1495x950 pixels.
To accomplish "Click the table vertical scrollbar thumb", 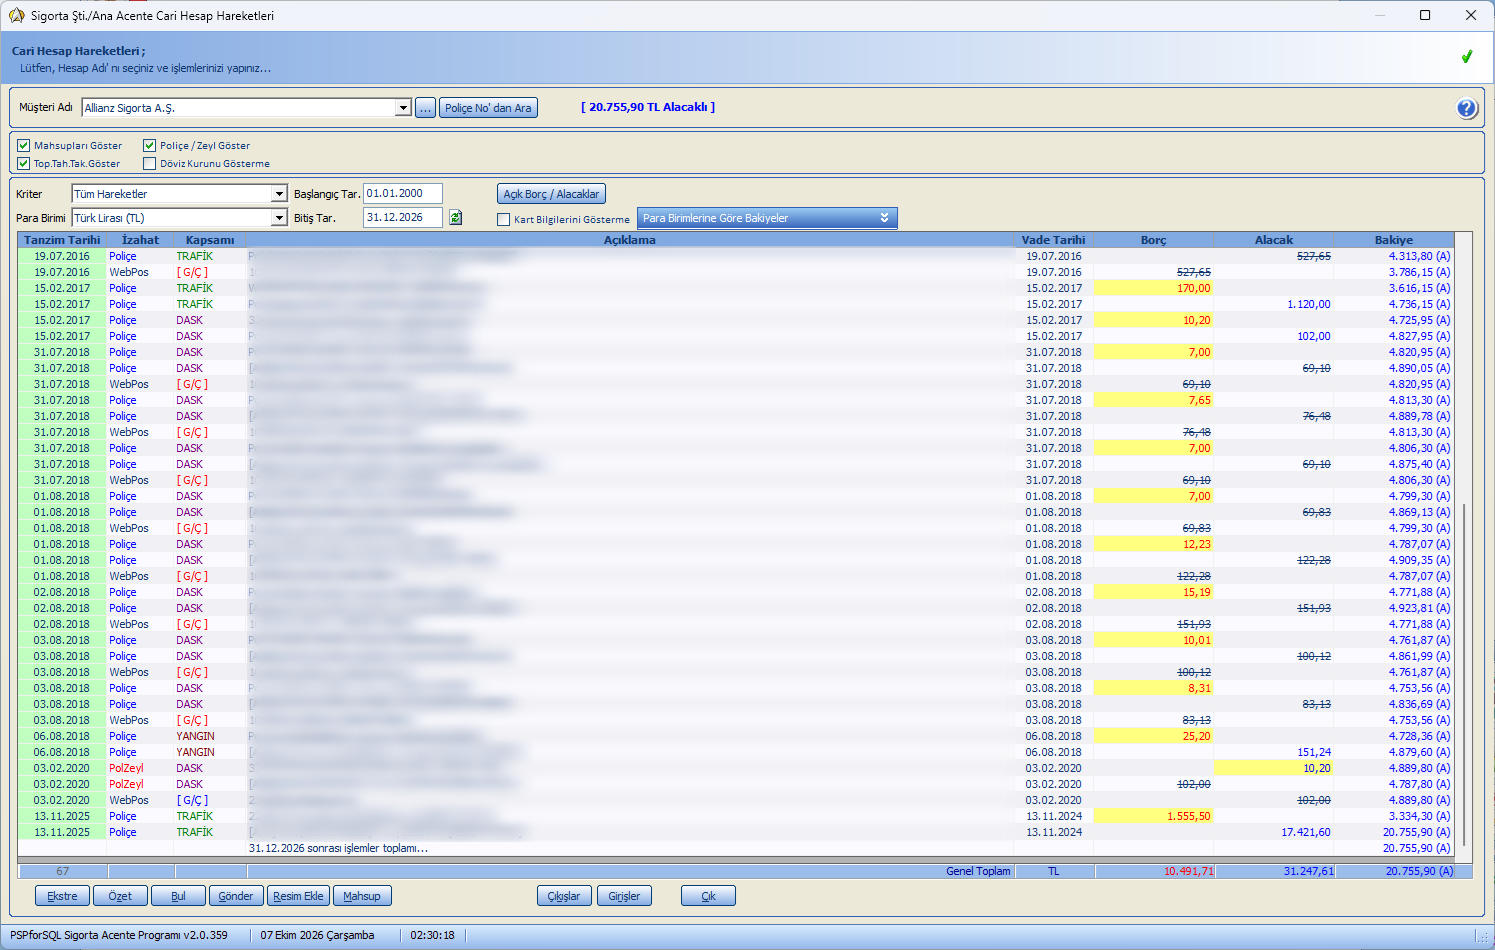I will tap(1464, 675).
